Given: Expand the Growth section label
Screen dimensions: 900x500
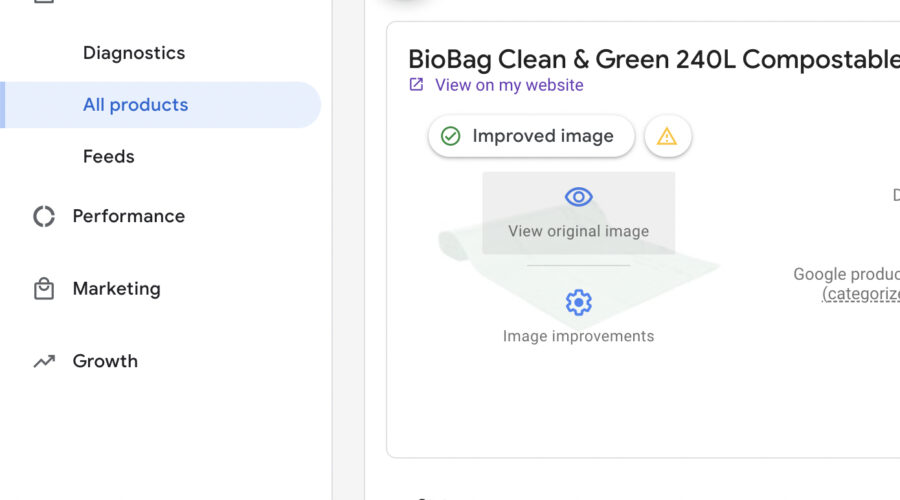Looking at the screenshot, I should [x=105, y=362].
